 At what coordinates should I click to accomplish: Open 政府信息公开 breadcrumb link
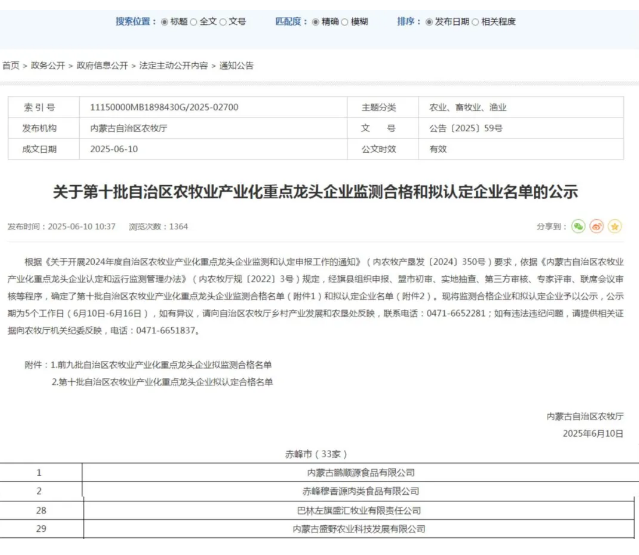(x=102, y=66)
